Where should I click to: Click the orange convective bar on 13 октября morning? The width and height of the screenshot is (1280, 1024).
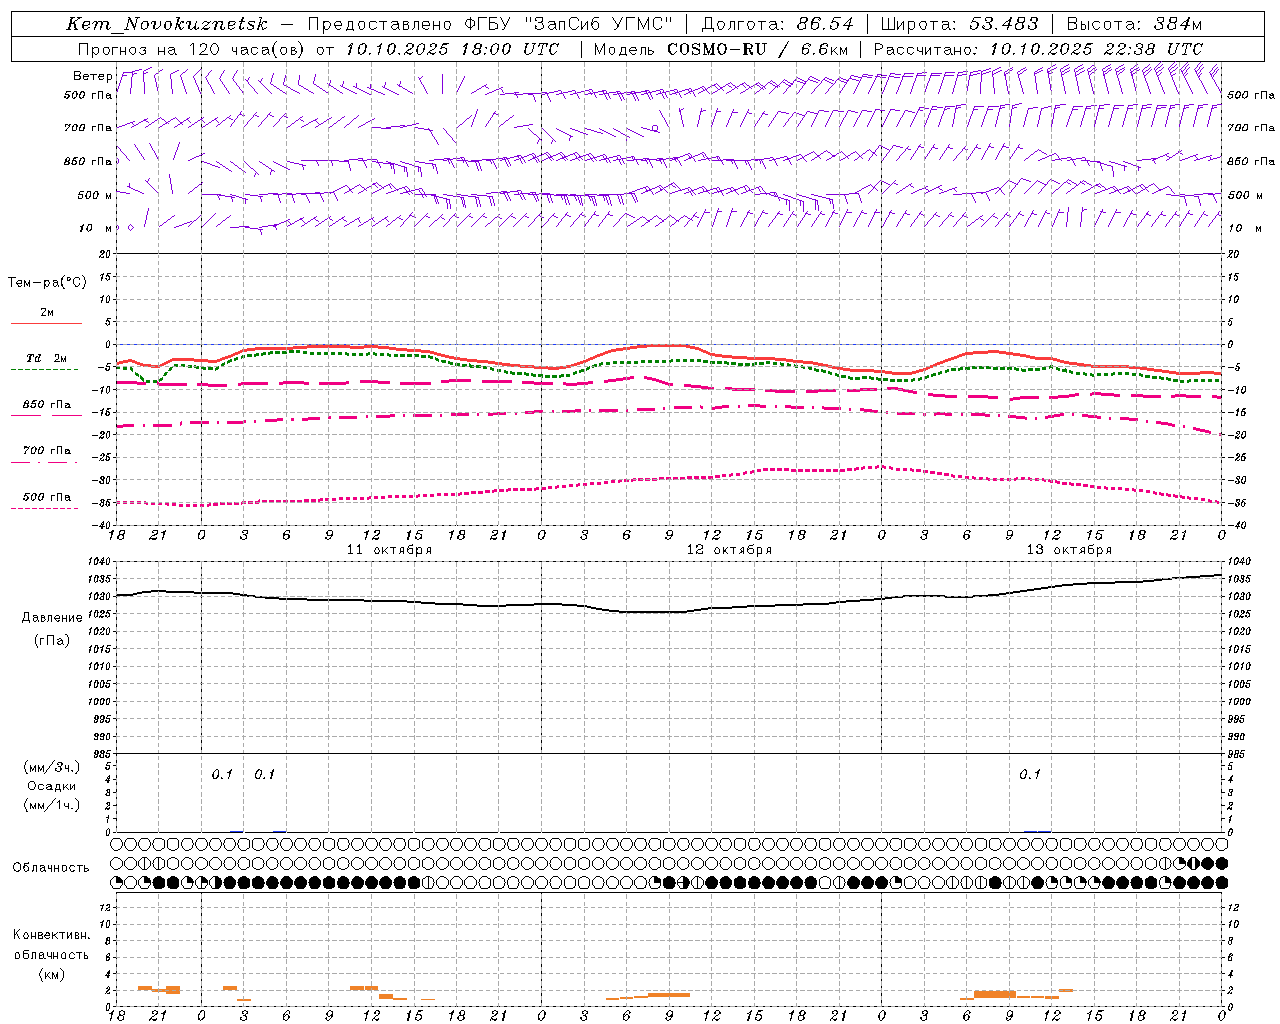point(995,994)
